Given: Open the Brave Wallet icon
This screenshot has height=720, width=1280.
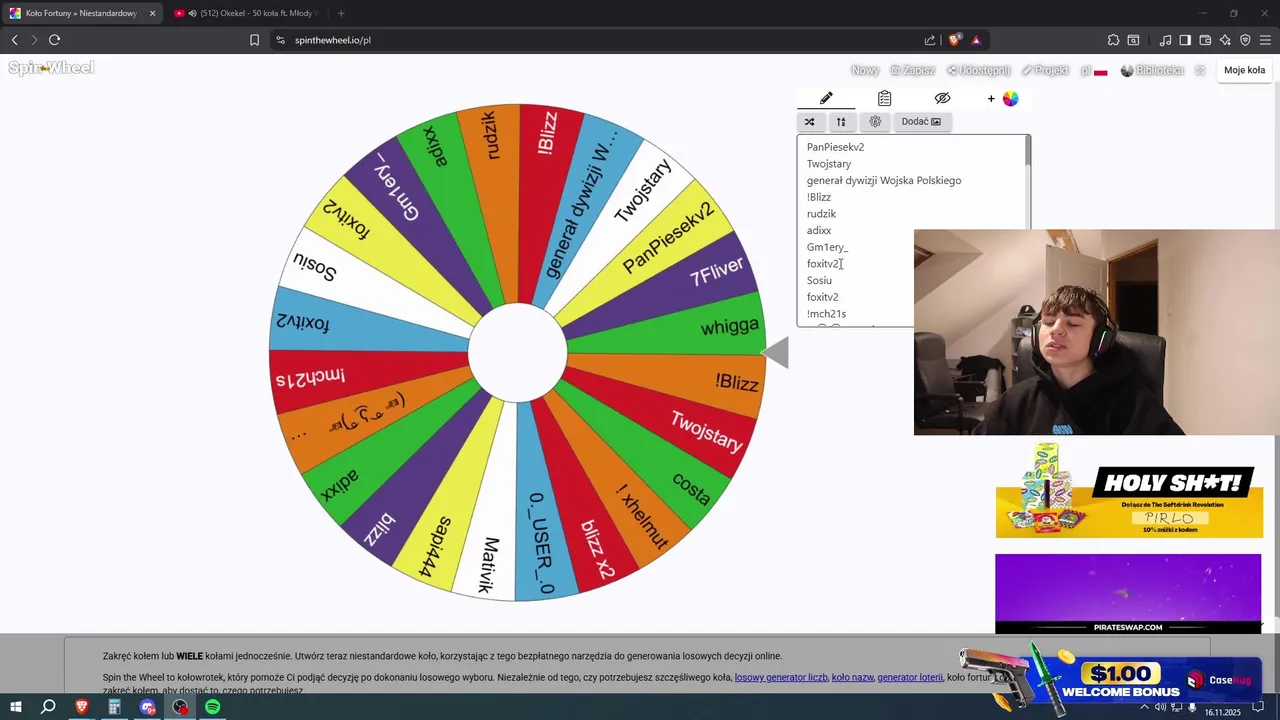Looking at the screenshot, I should (x=1205, y=40).
